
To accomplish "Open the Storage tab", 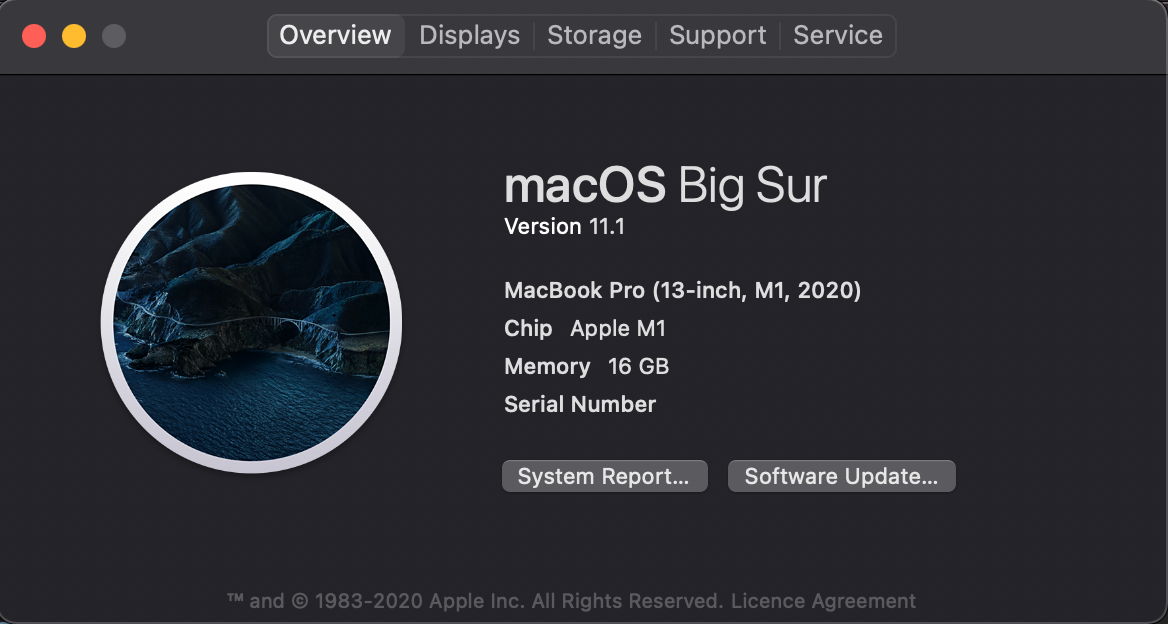I will (594, 35).
